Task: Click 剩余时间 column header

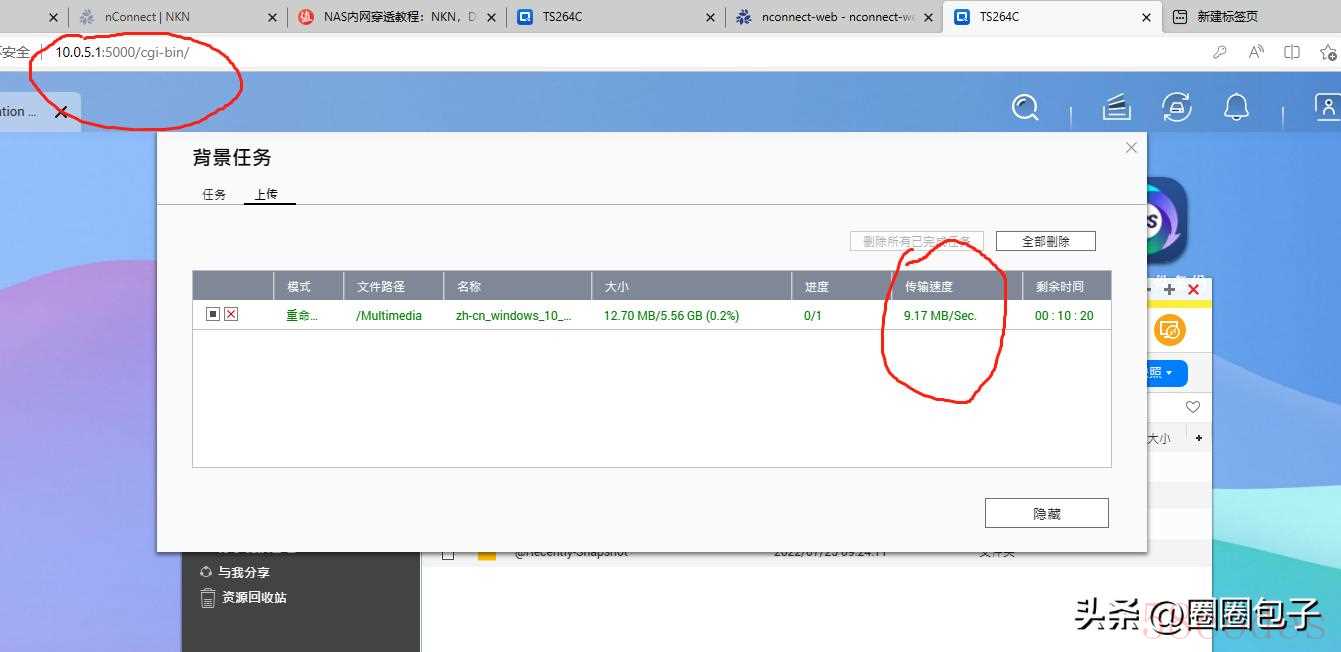Action: click(x=1066, y=286)
